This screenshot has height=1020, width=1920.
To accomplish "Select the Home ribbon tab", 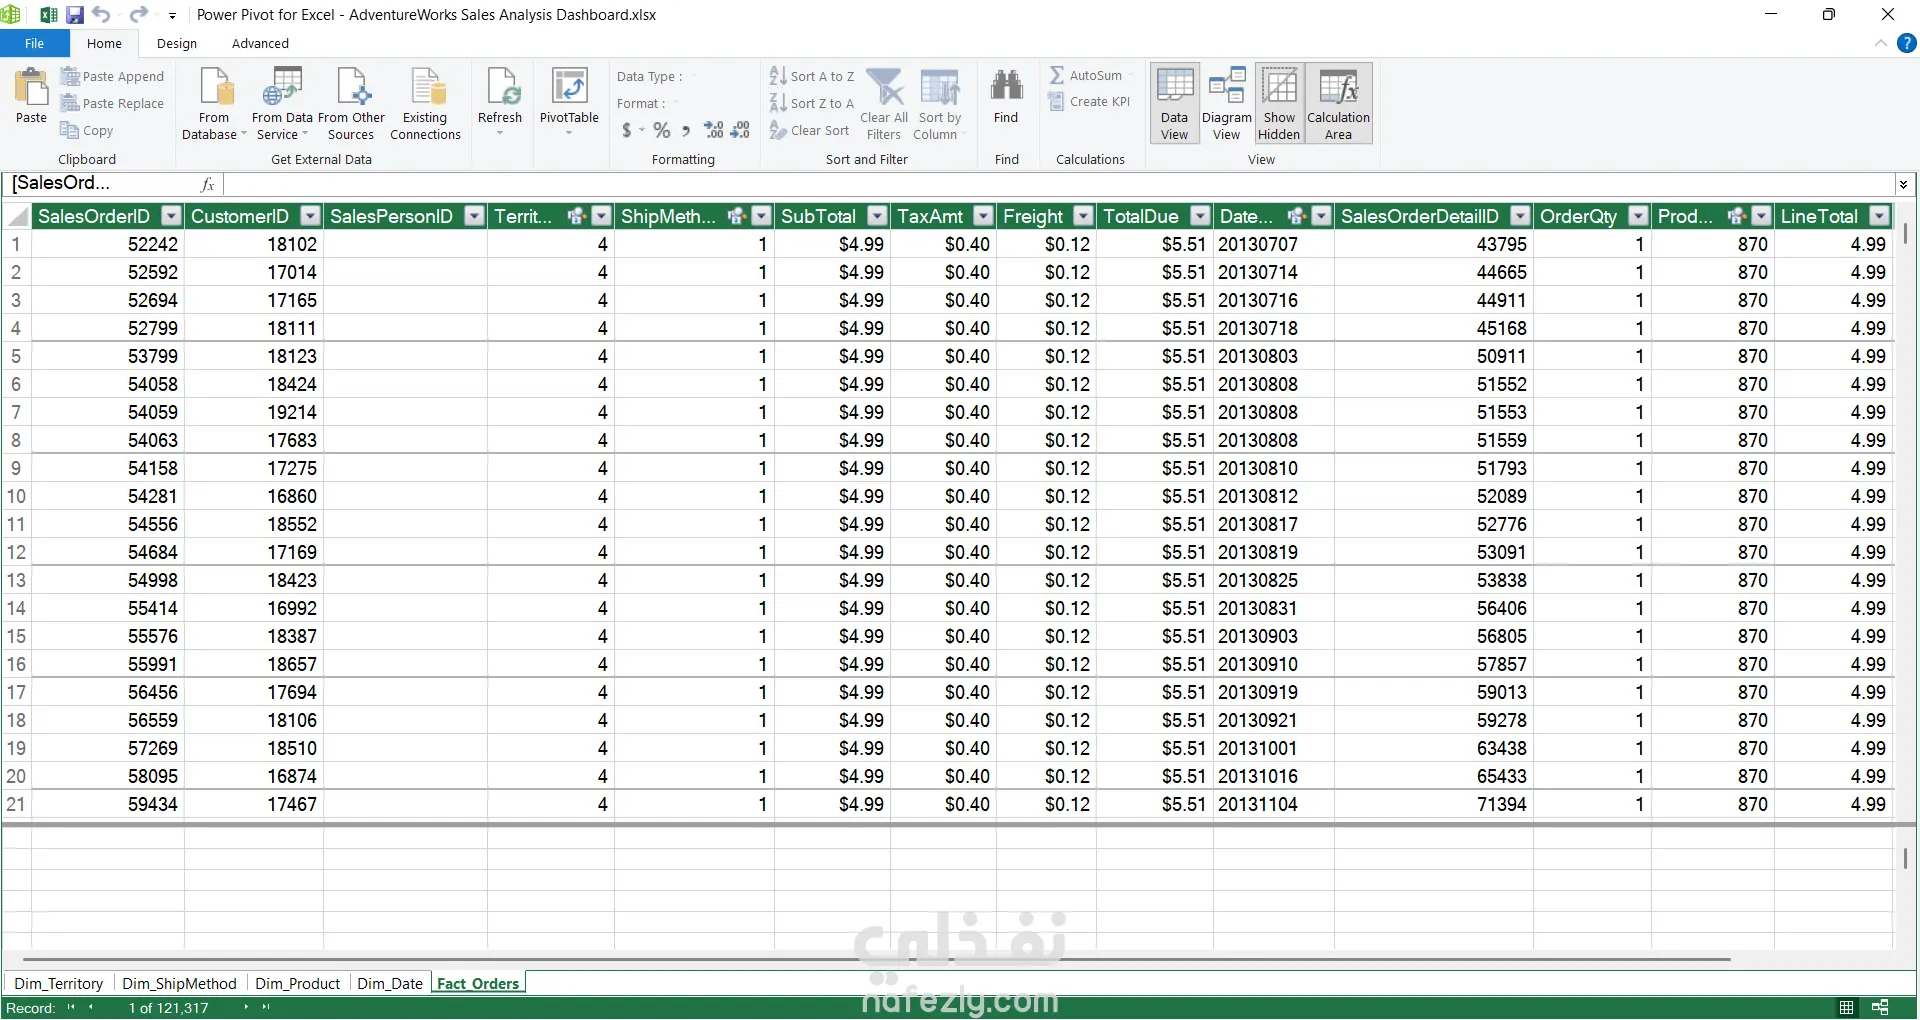I will point(104,43).
